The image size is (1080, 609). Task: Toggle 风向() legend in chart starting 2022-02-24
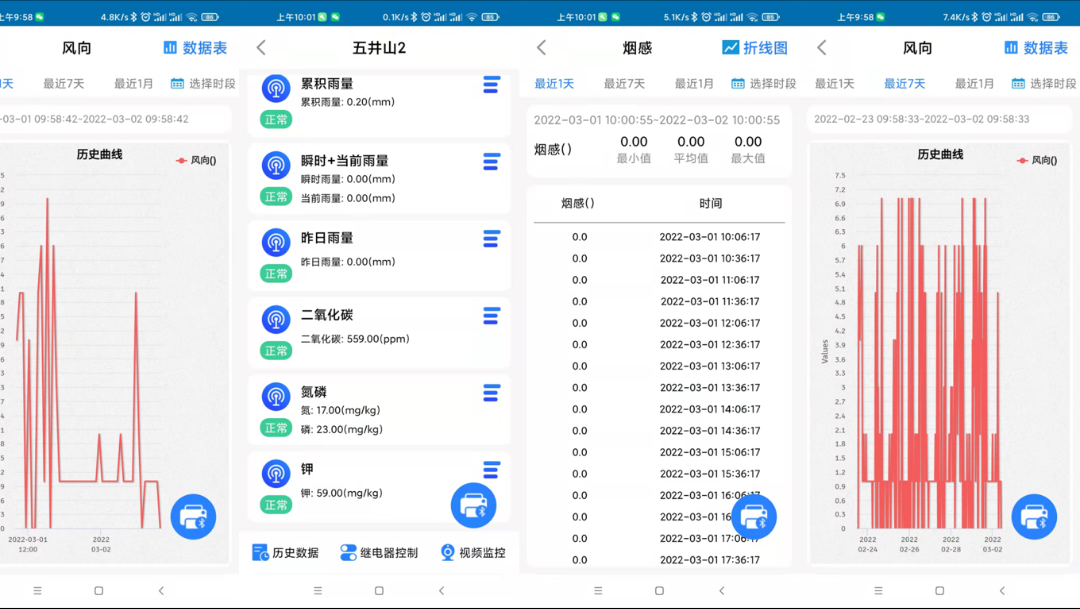click(x=1036, y=160)
